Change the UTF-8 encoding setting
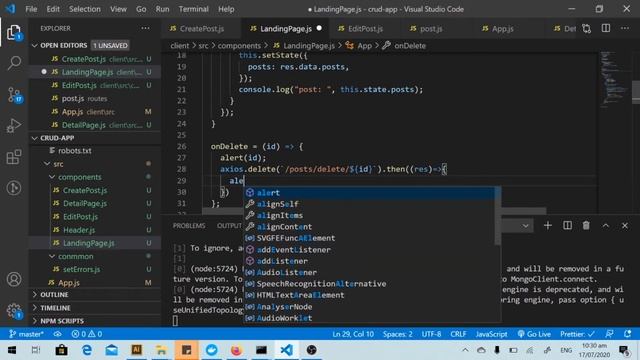This screenshot has width=640, height=360. [x=431, y=334]
